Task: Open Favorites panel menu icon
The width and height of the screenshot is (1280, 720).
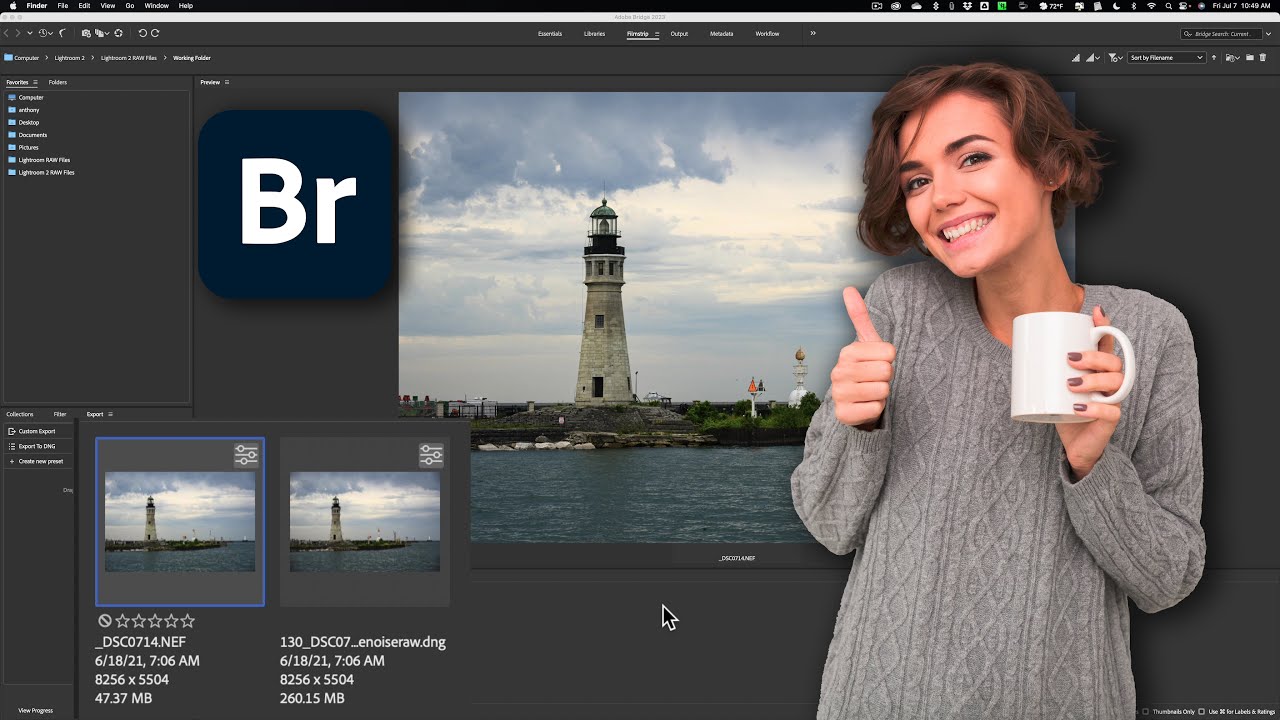Action: pyautogui.click(x=35, y=82)
